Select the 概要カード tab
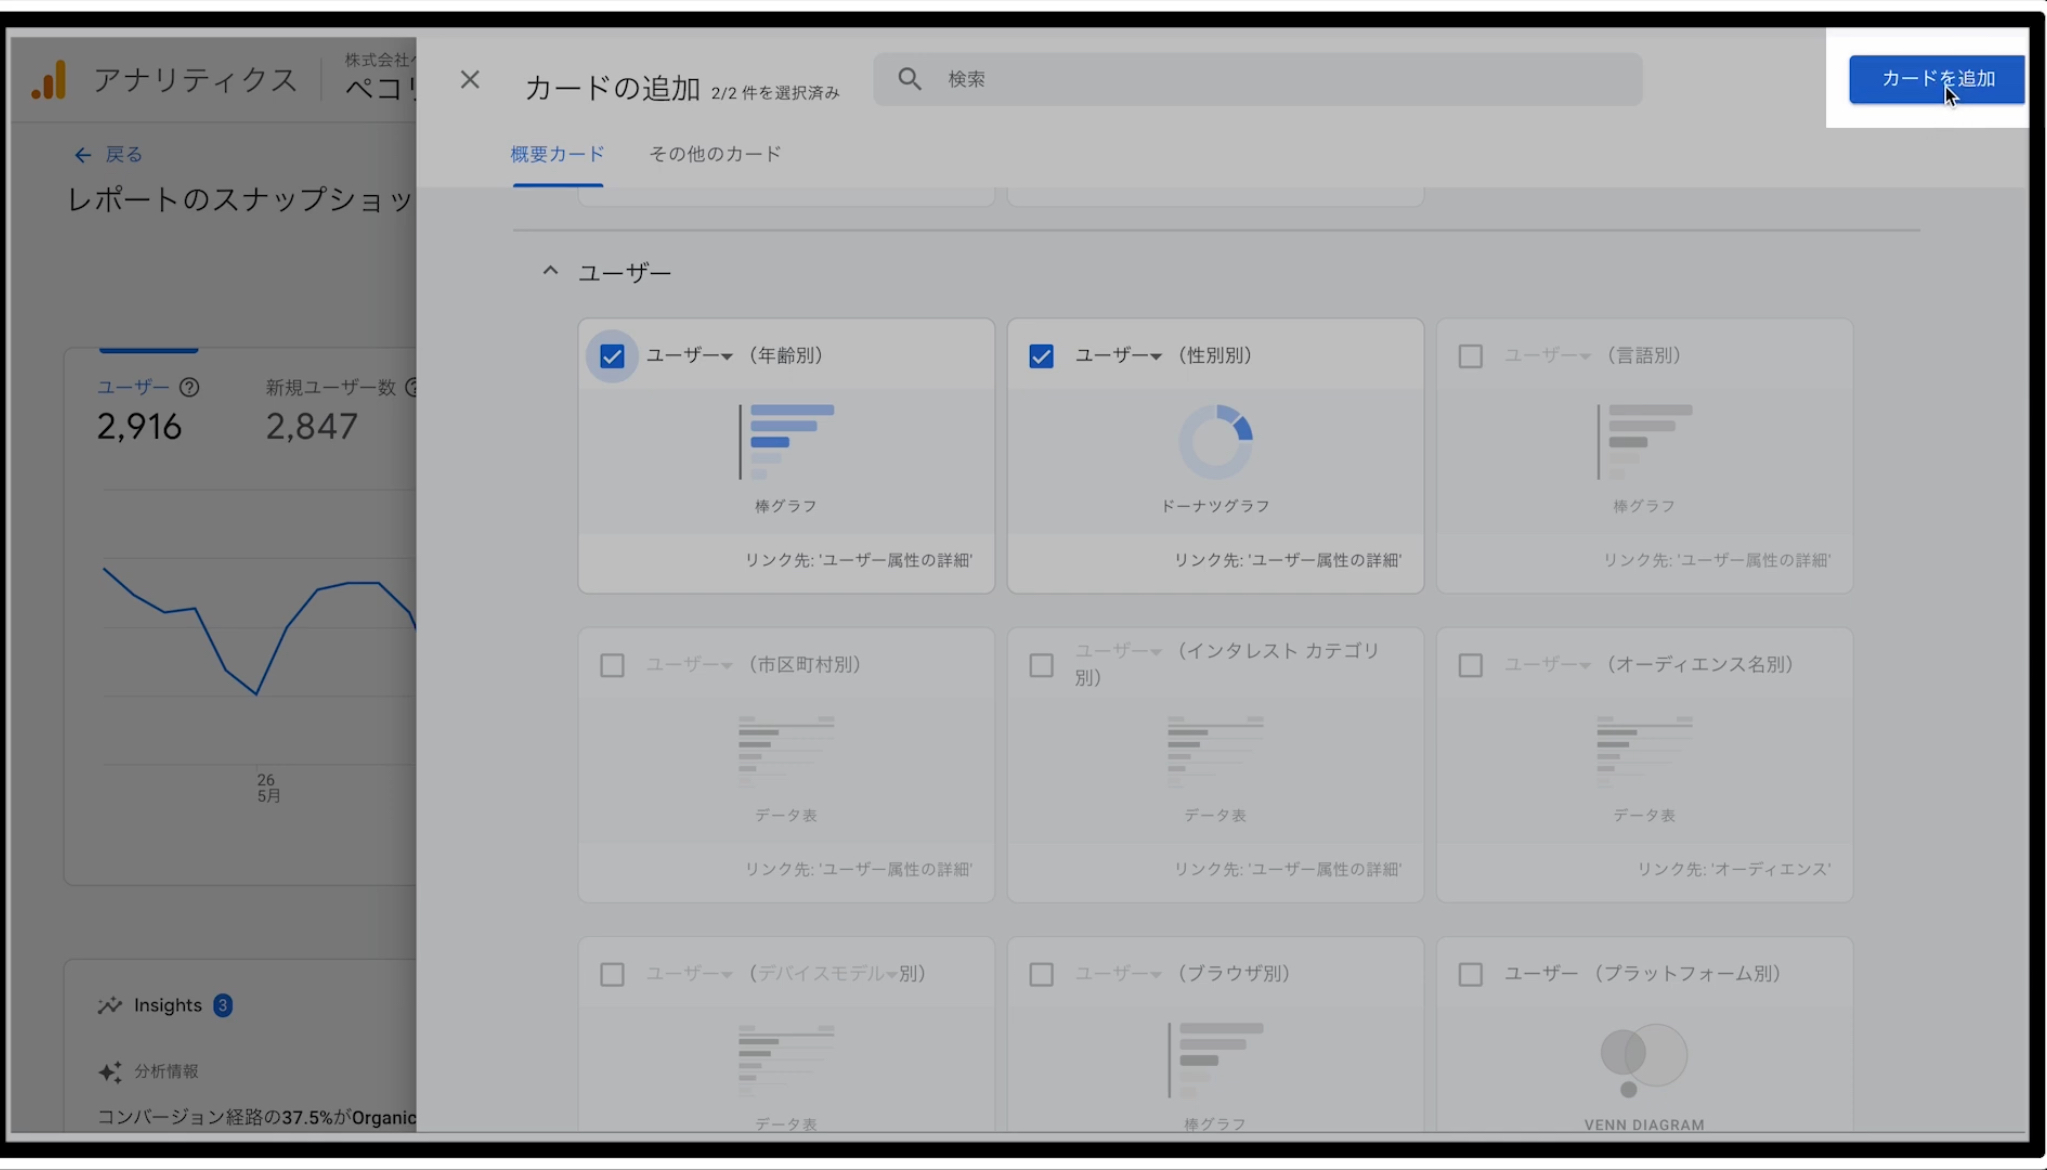The height and width of the screenshot is (1170, 2047). click(x=557, y=154)
